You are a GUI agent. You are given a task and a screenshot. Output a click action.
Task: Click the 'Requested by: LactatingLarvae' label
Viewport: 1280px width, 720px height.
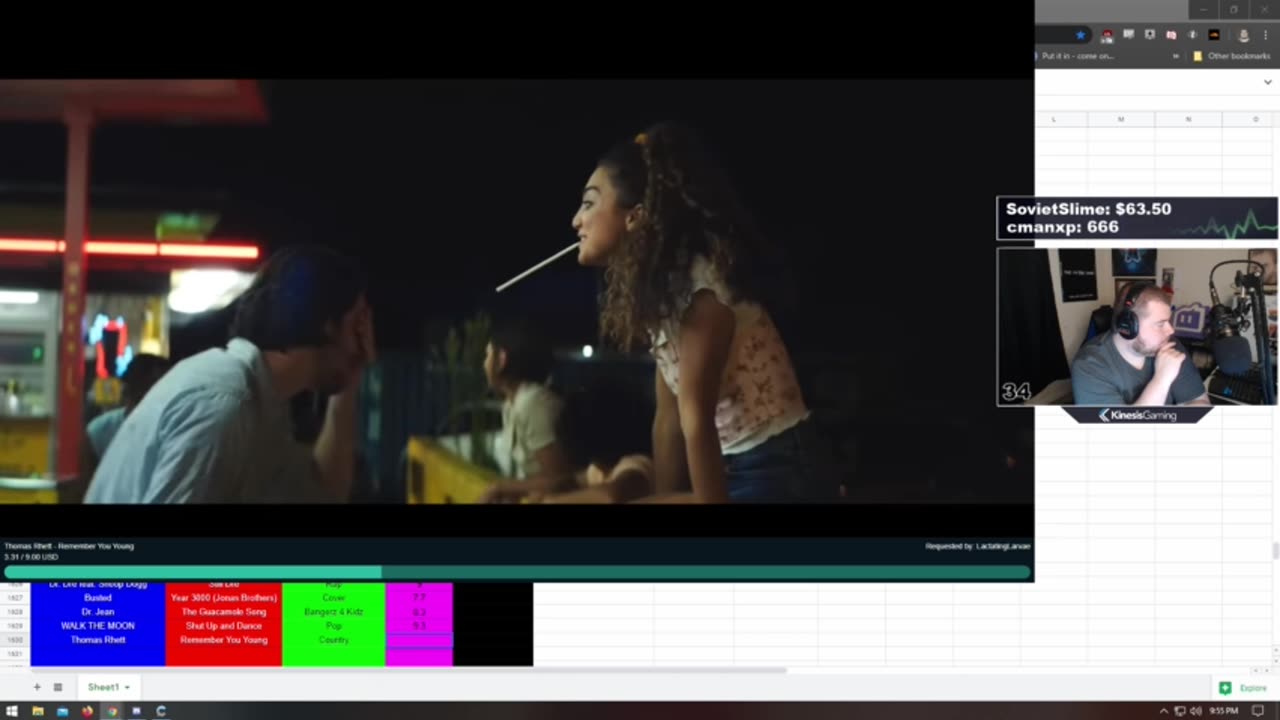(977, 546)
